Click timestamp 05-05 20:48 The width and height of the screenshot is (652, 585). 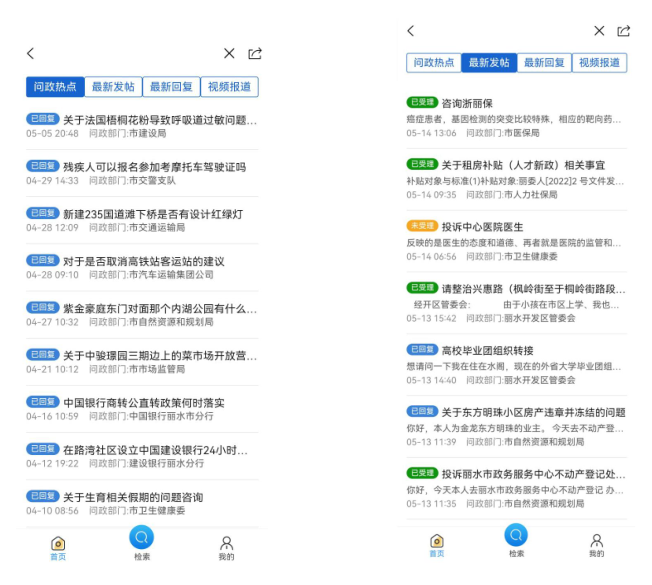(x=52, y=133)
